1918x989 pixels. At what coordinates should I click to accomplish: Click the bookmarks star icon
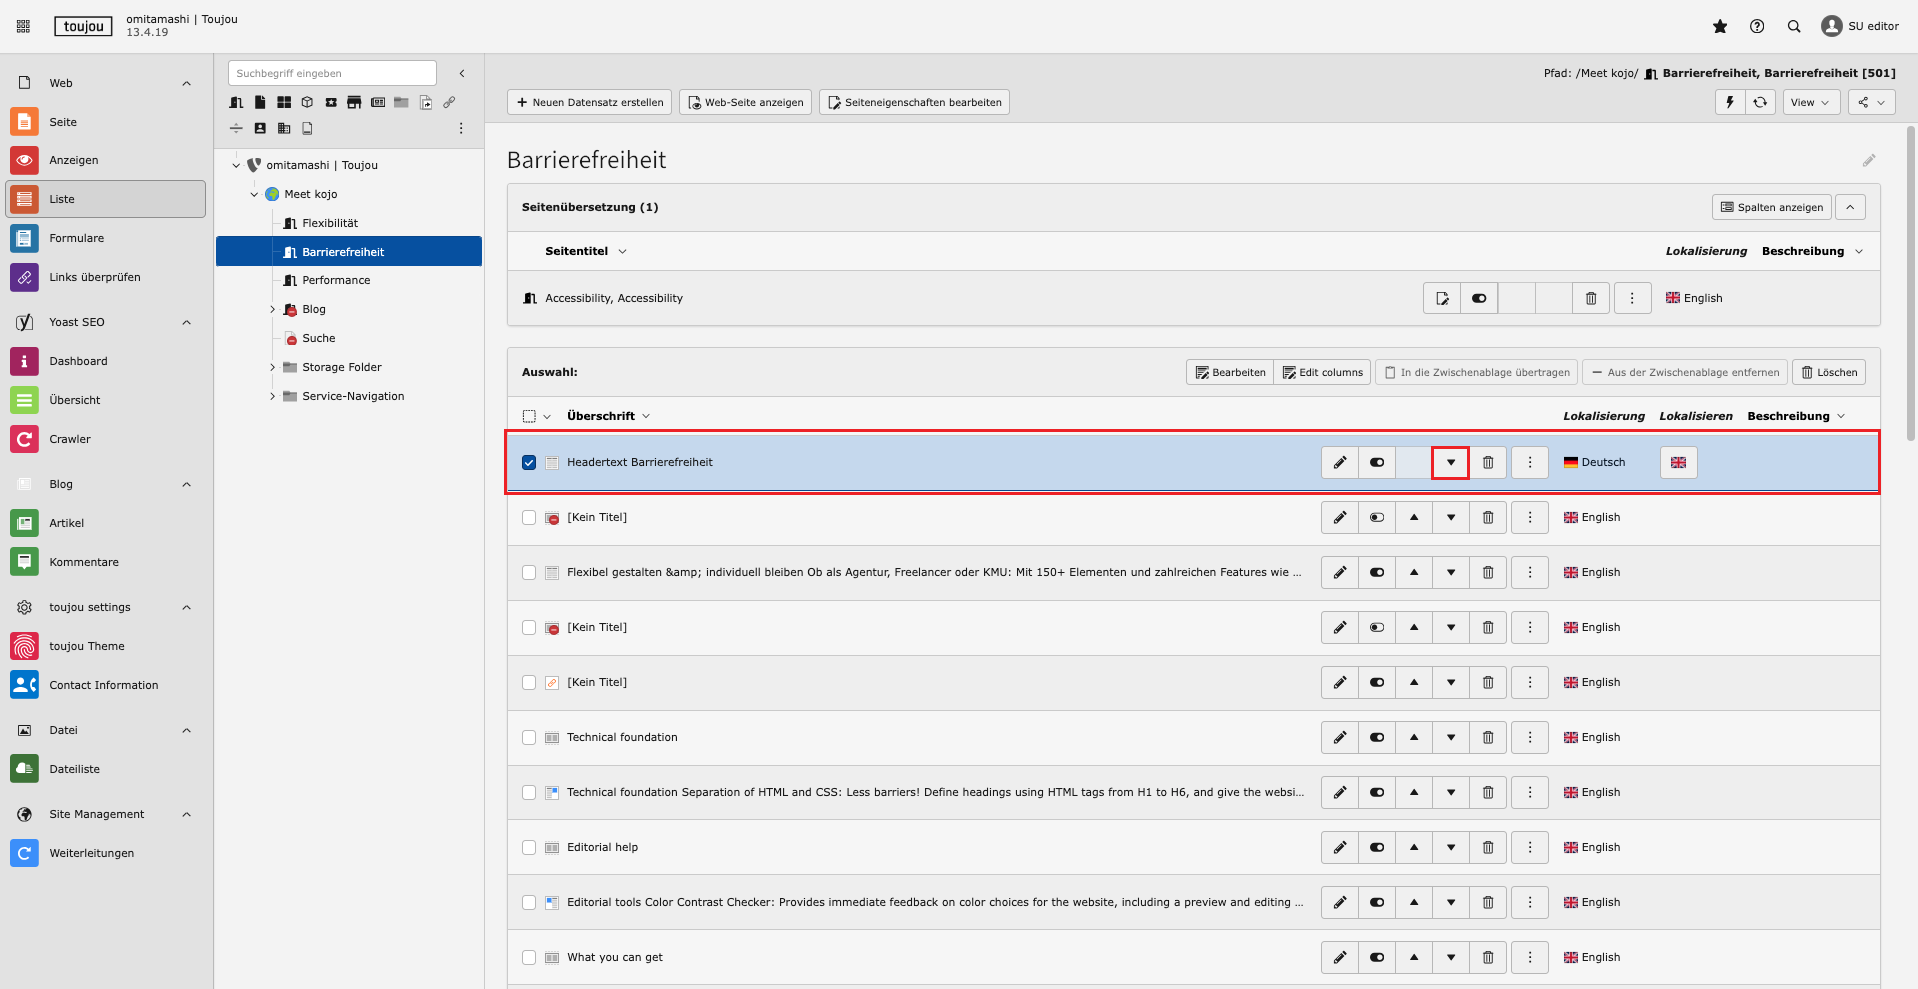tap(1720, 27)
